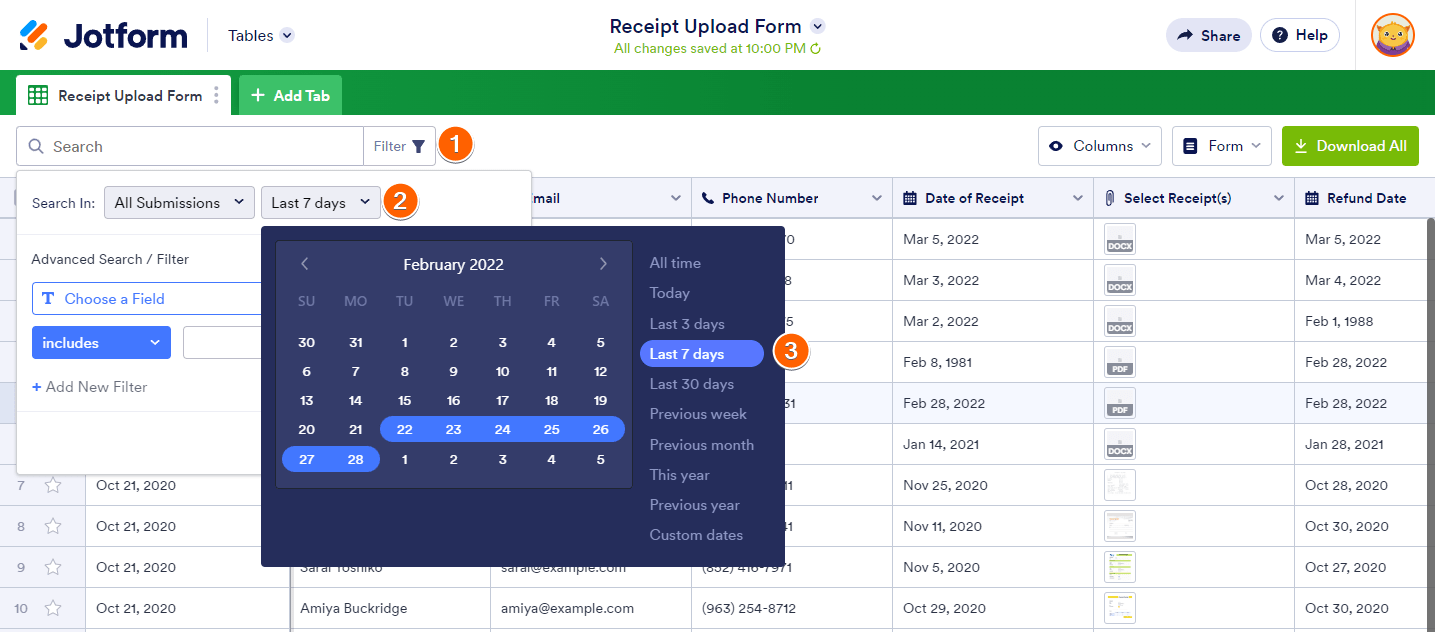
Task: Open the DOCX file from Mar 3, 2022 receipt
Action: [x=1120, y=280]
